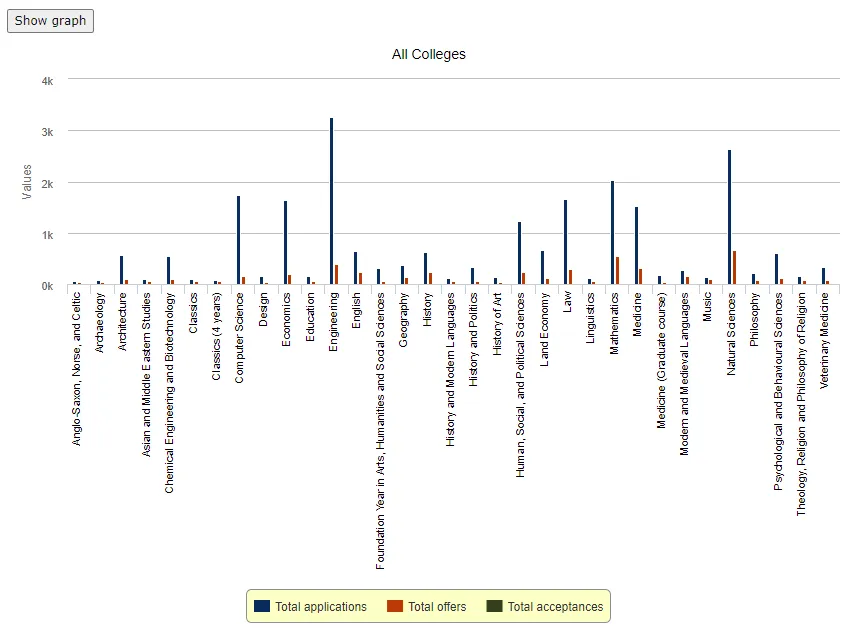
Task: Click the Law applications bar
Action: point(566,242)
